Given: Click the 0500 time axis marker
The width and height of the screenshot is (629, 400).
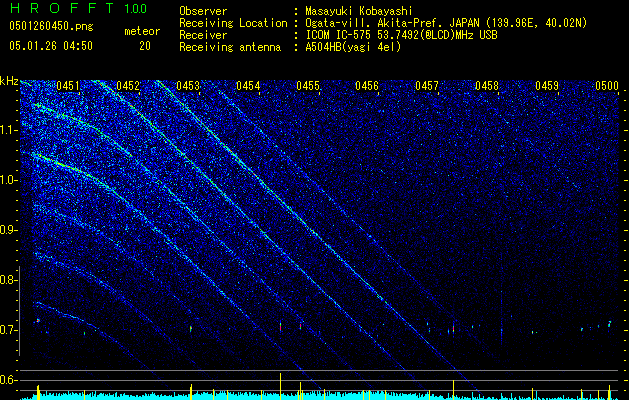Looking at the screenshot, I should click(x=607, y=86).
